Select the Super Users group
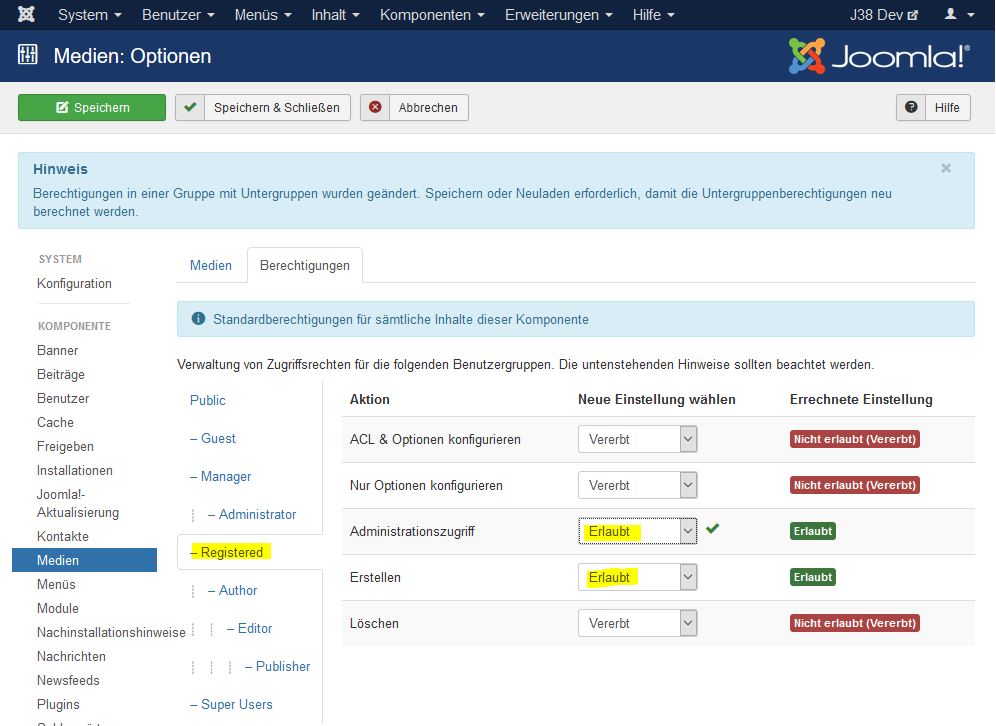The width and height of the screenshot is (996, 726). click(x=231, y=704)
